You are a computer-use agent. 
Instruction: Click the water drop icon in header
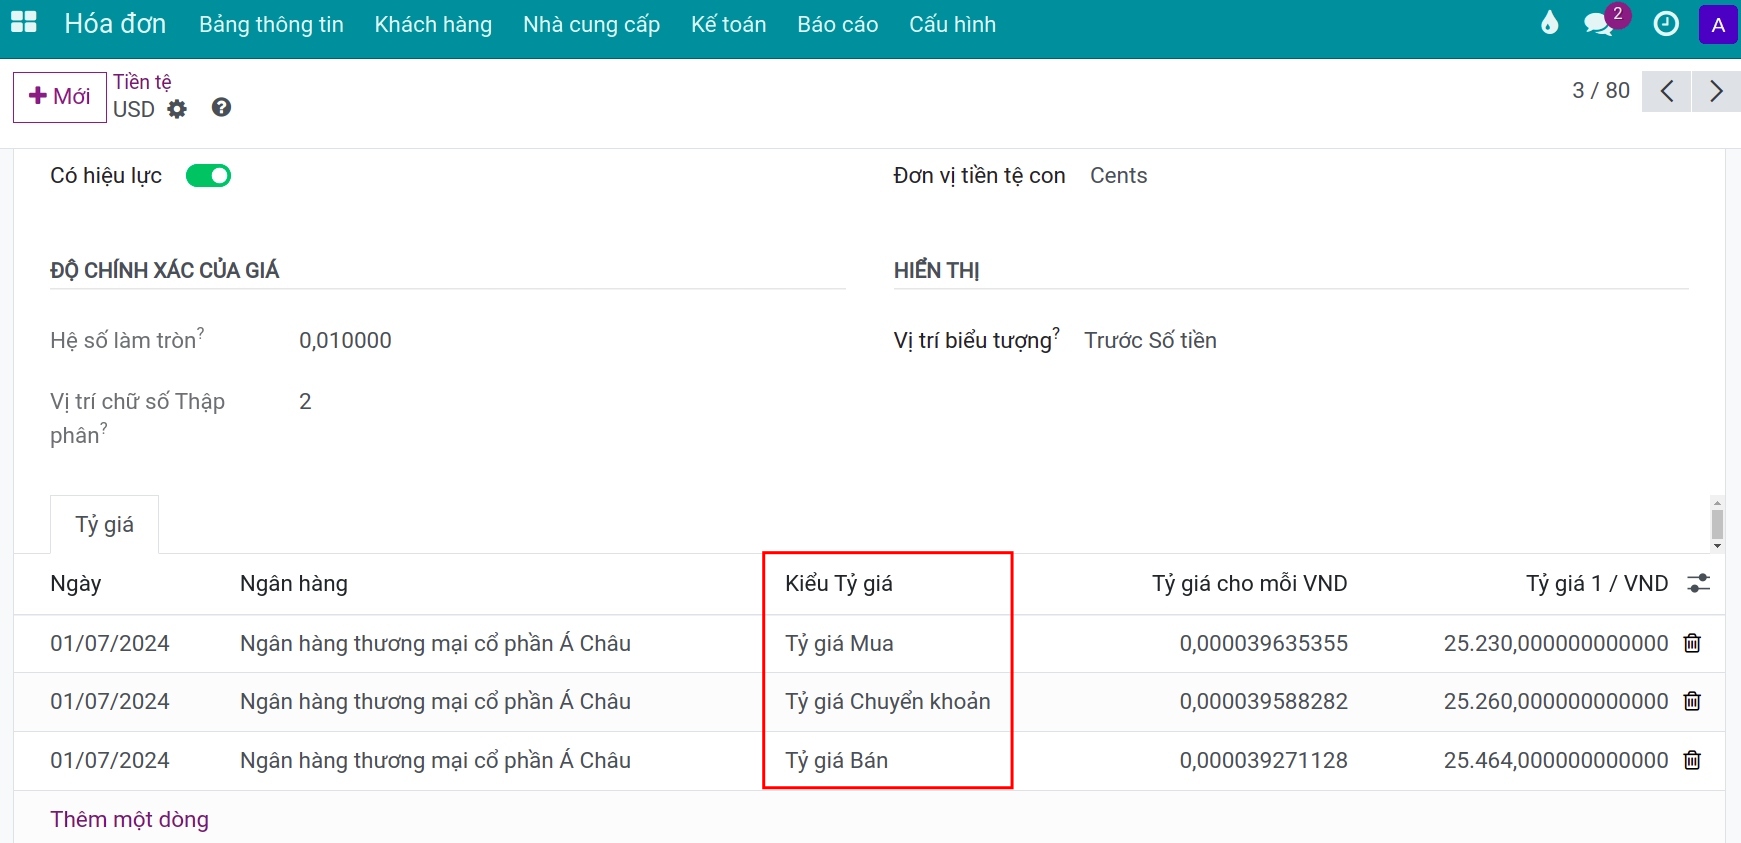[x=1549, y=23]
